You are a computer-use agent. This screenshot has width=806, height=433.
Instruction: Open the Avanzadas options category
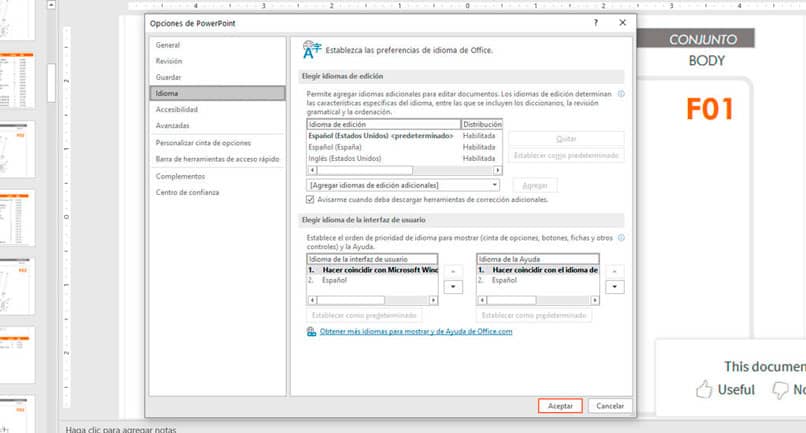point(172,125)
